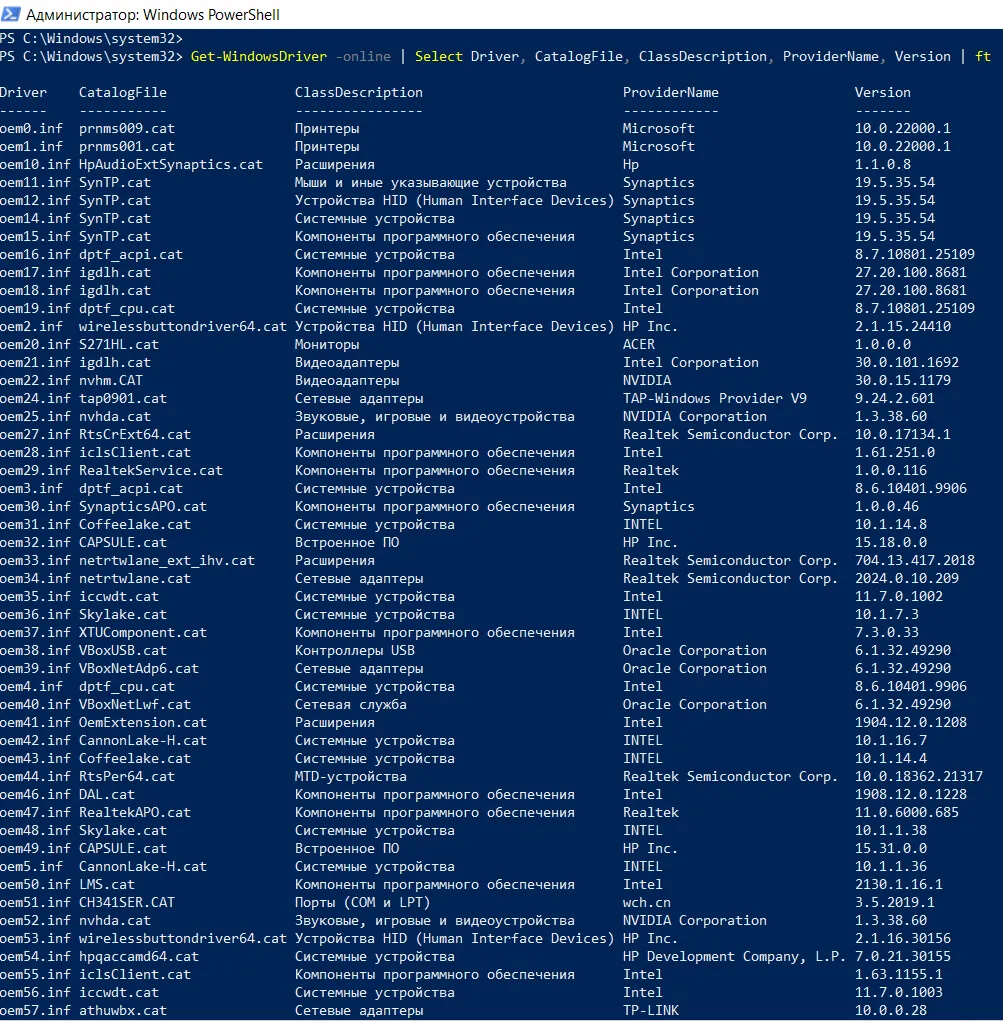The width and height of the screenshot is (1003, 1021).
Task: Click 'Встроенное ПО' in the oem32.inf row
Action: click(346, 542)
